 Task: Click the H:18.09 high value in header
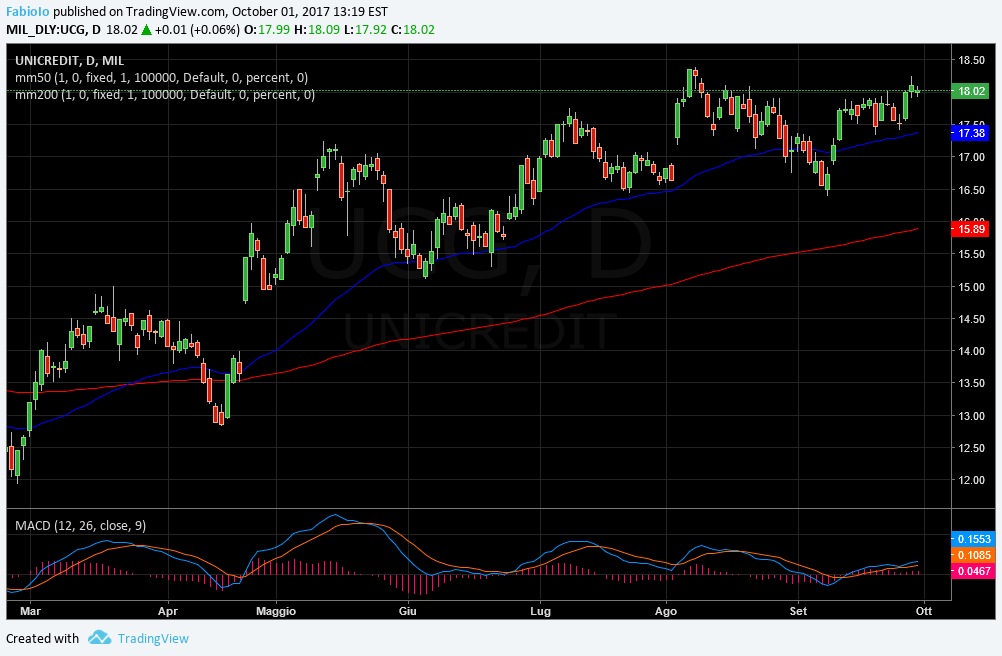[317, 29]
